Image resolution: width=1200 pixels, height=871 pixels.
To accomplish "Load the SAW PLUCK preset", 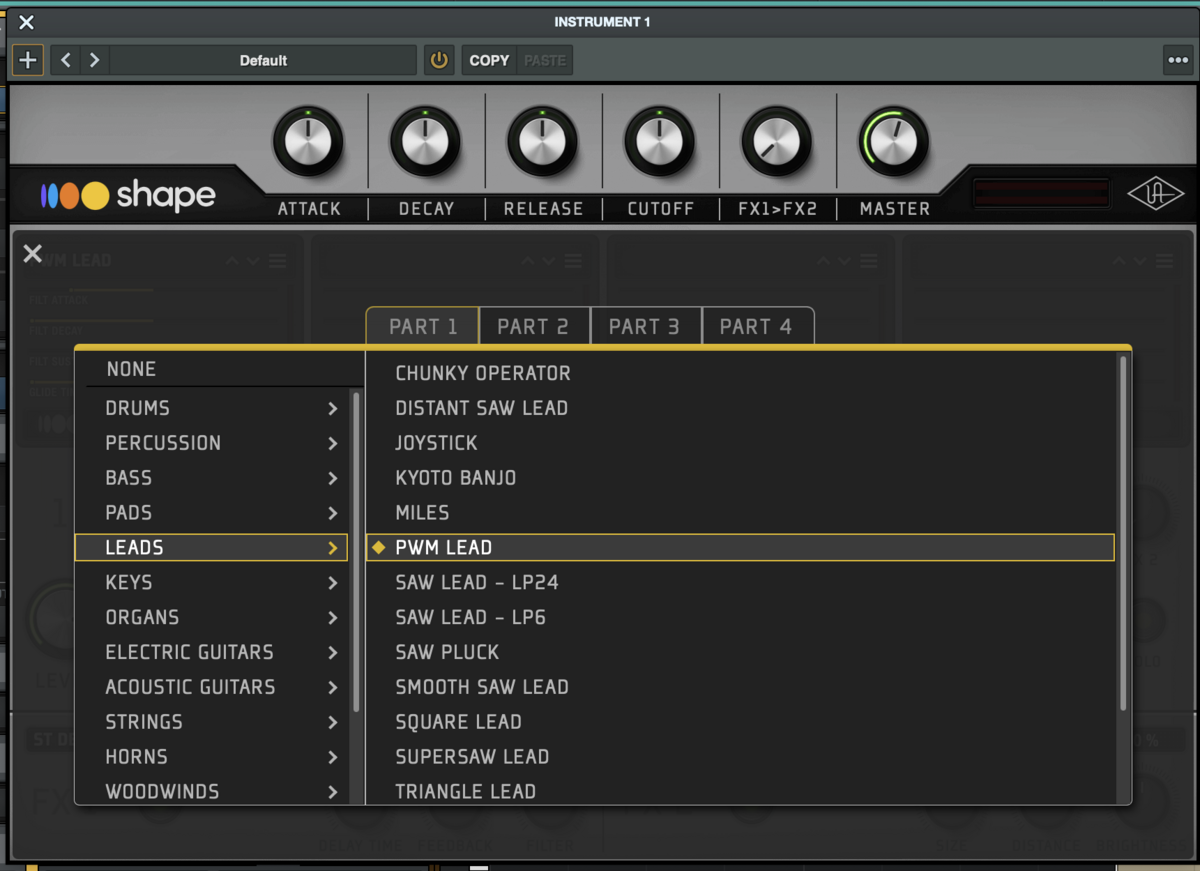I will pyautogui.click(x=740, y=652).
